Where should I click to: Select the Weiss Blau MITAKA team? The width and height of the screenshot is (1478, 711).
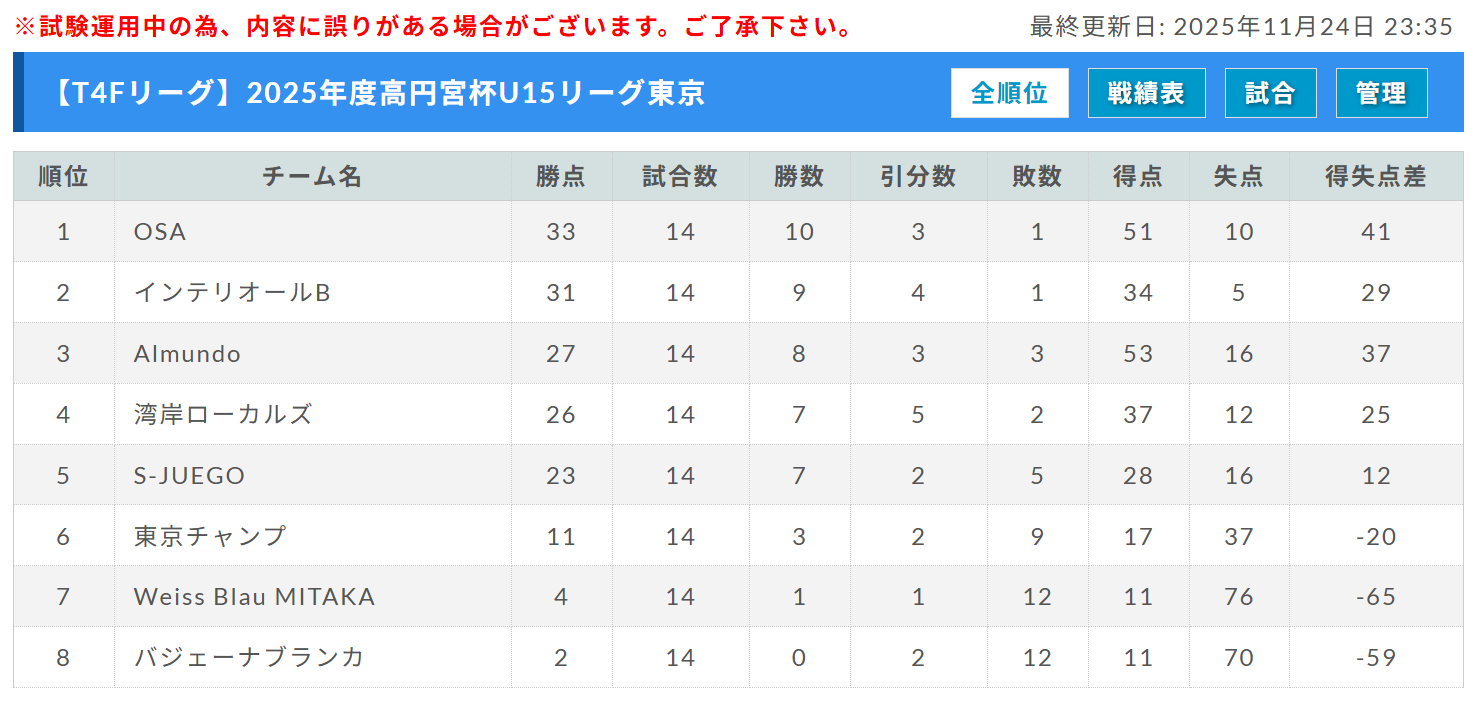coord(254,597)
